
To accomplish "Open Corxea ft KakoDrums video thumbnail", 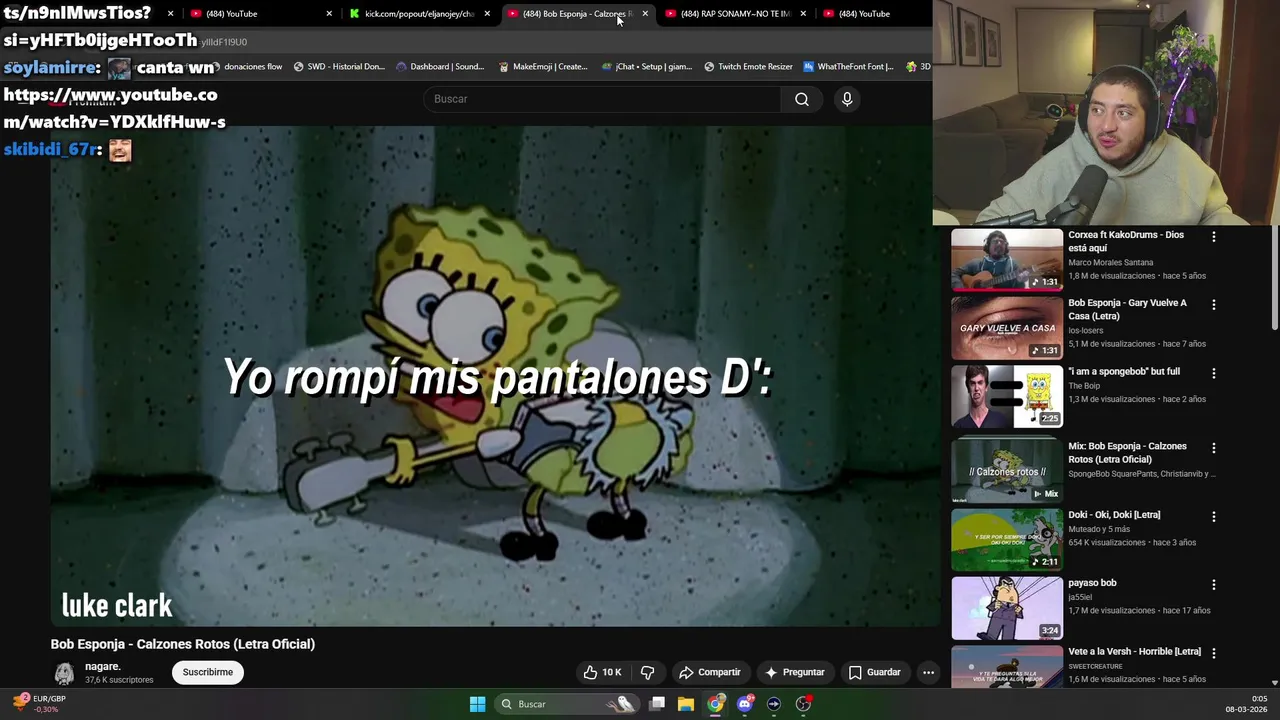I will coord(1006,260).
